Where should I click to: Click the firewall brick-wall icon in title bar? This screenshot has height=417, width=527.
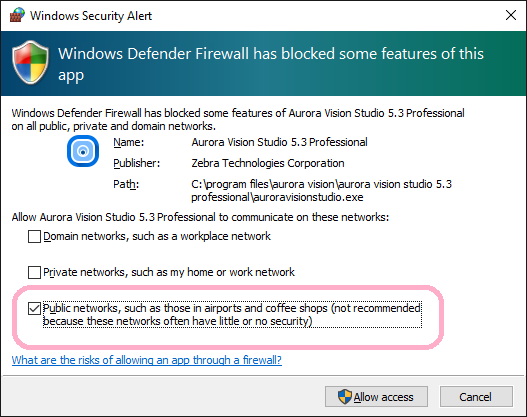[17, 15]
